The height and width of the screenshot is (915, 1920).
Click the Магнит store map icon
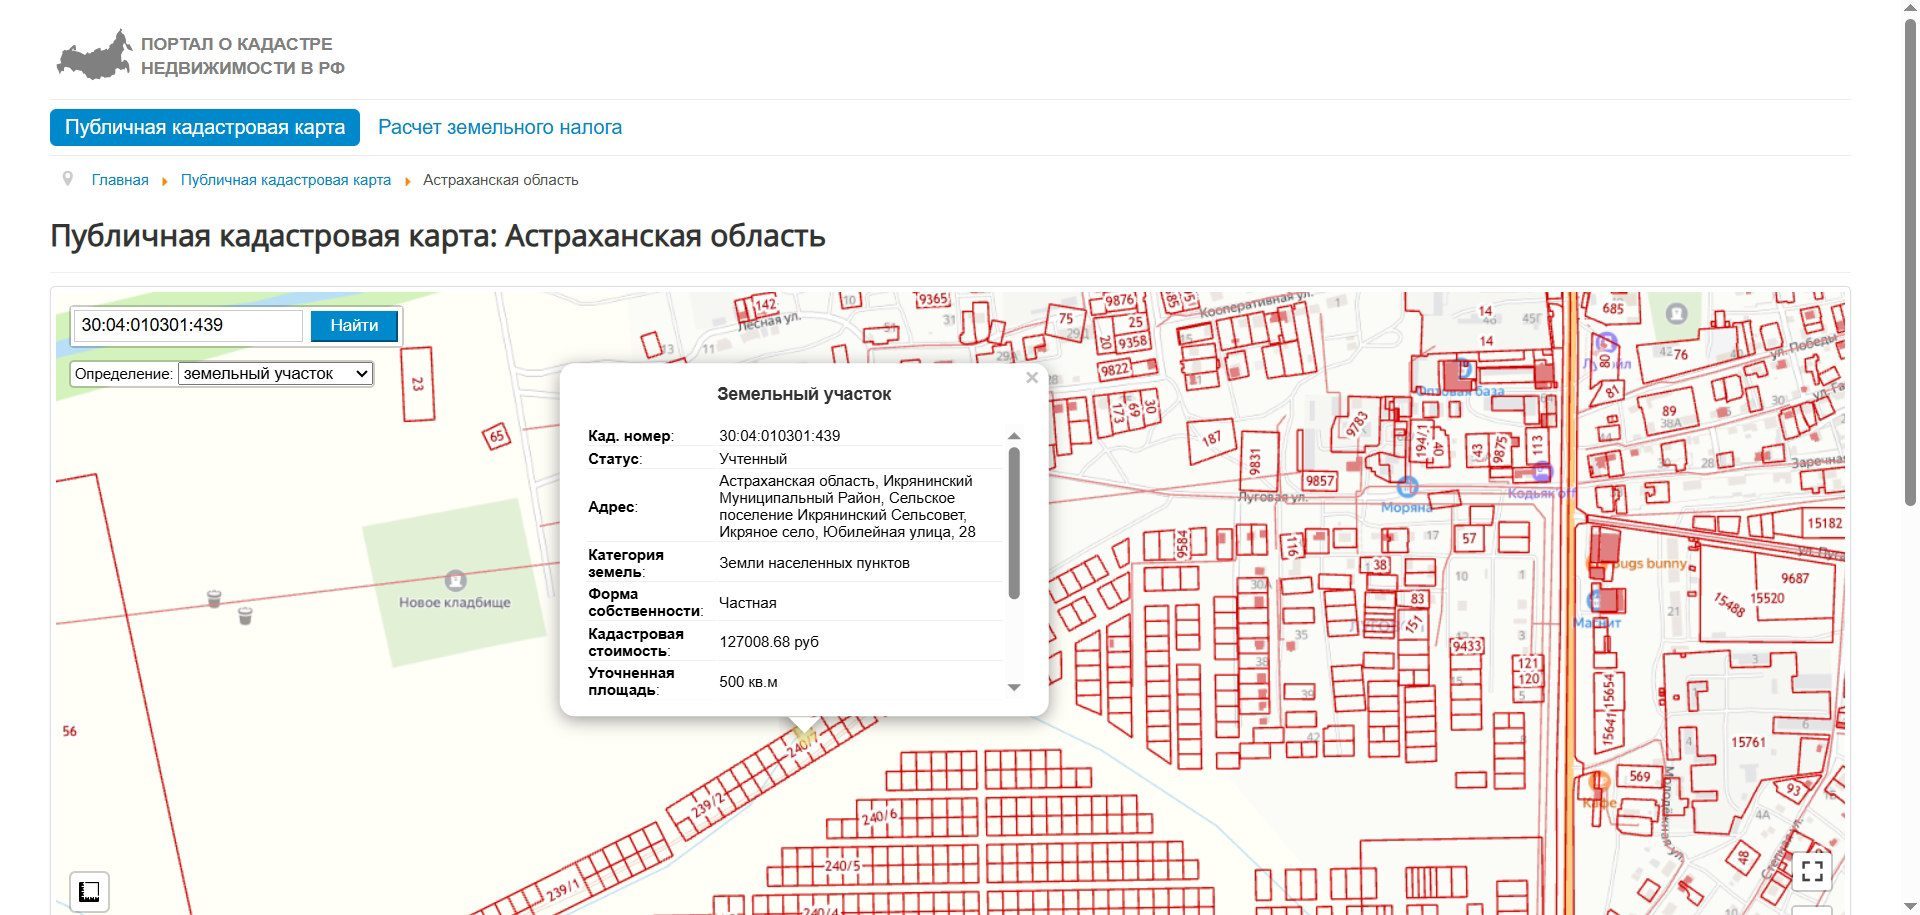pos(1596,601)
